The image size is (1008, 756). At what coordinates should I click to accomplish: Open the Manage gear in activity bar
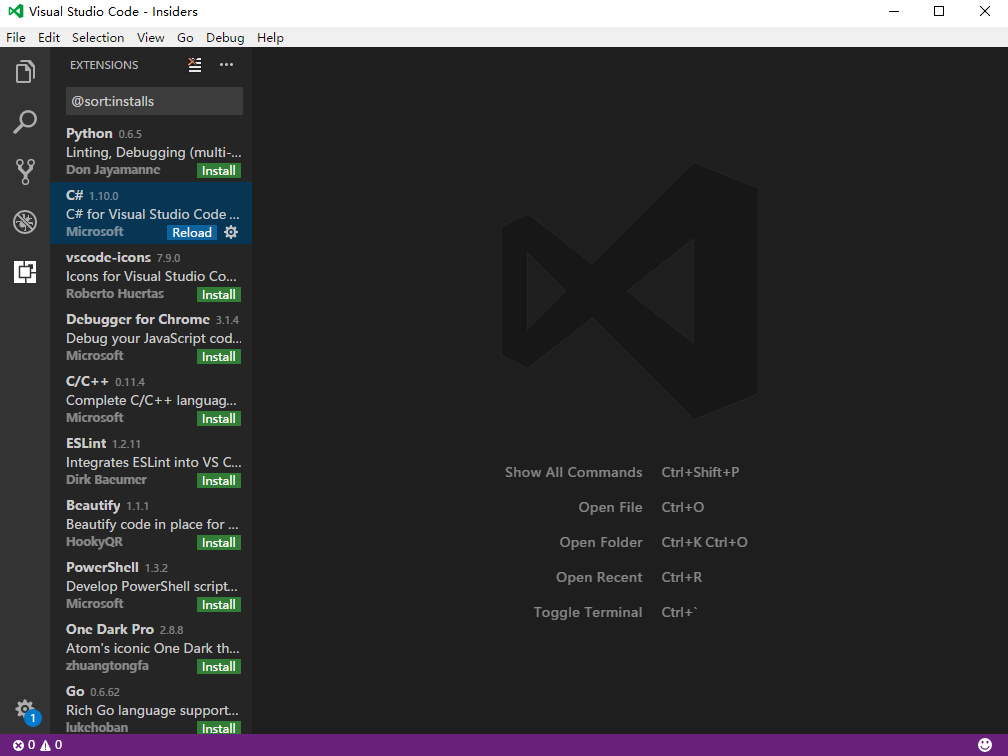[25, 710]
